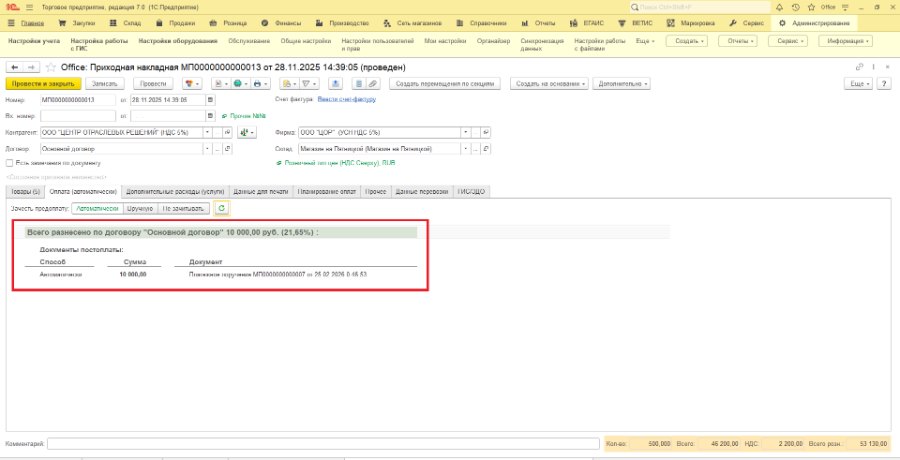Go forward with the right arrow button
900x460 pixels.
[32, 67]
